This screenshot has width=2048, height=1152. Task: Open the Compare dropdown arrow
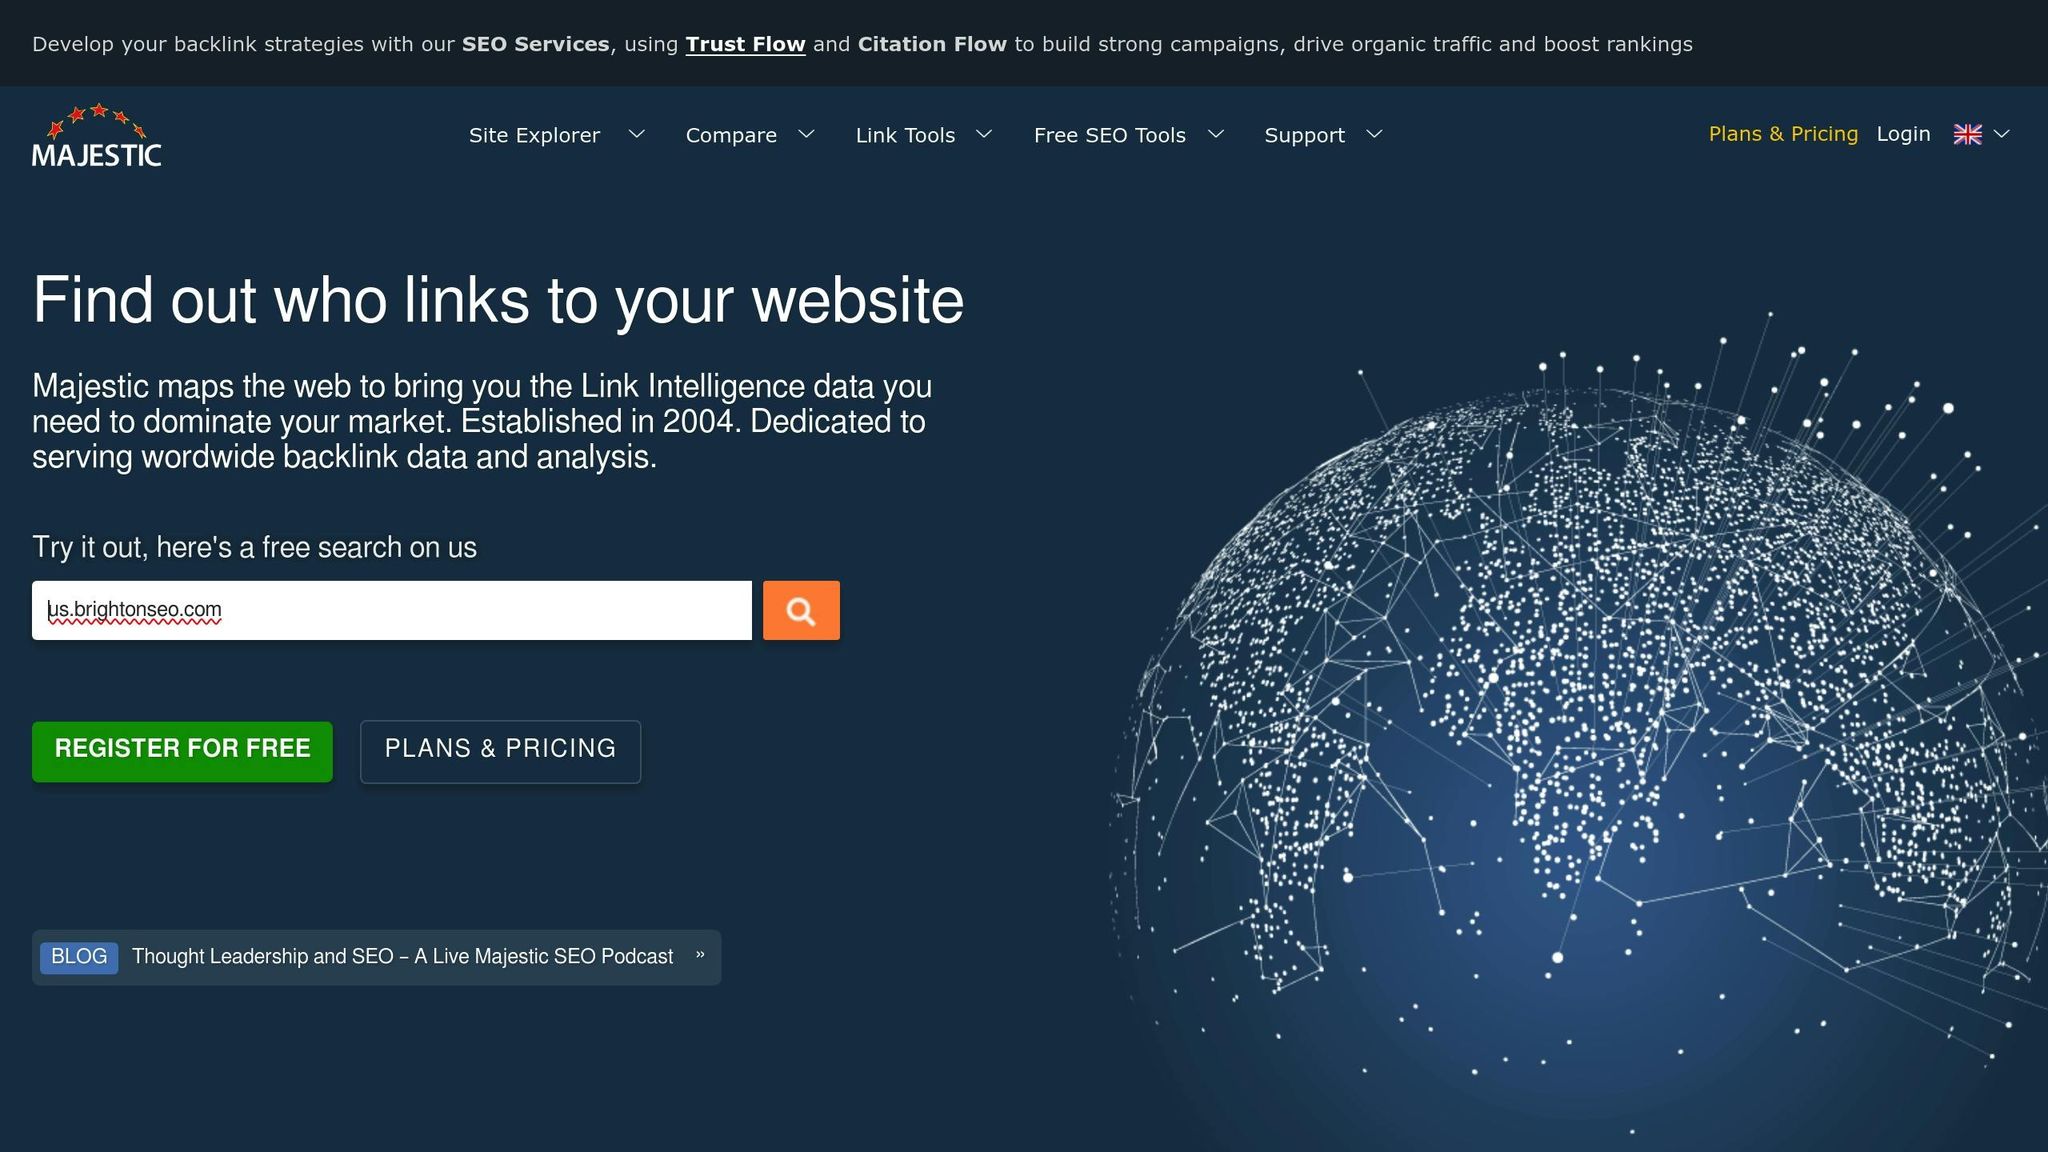tap(806, 134)
